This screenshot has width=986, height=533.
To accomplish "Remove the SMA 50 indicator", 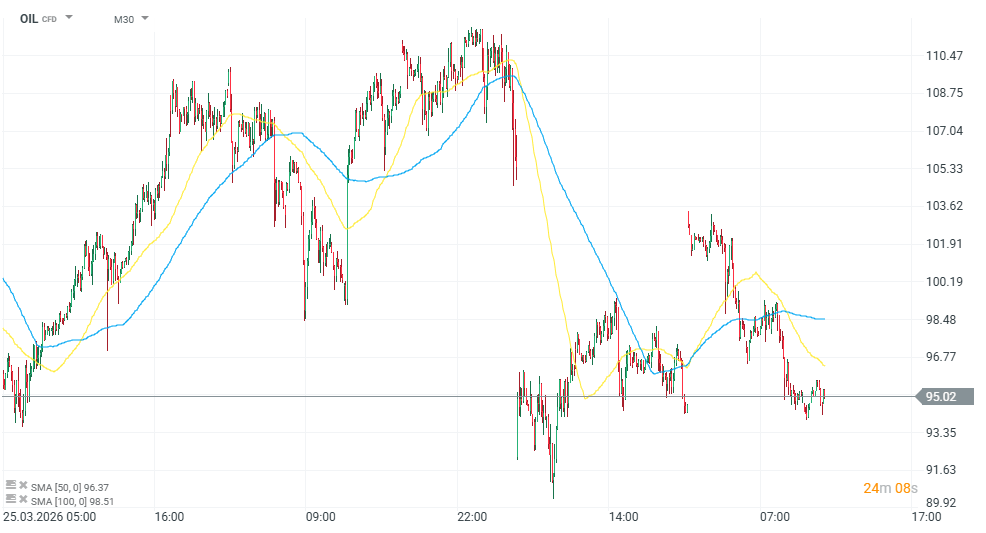I will click(x=23, y=486).
